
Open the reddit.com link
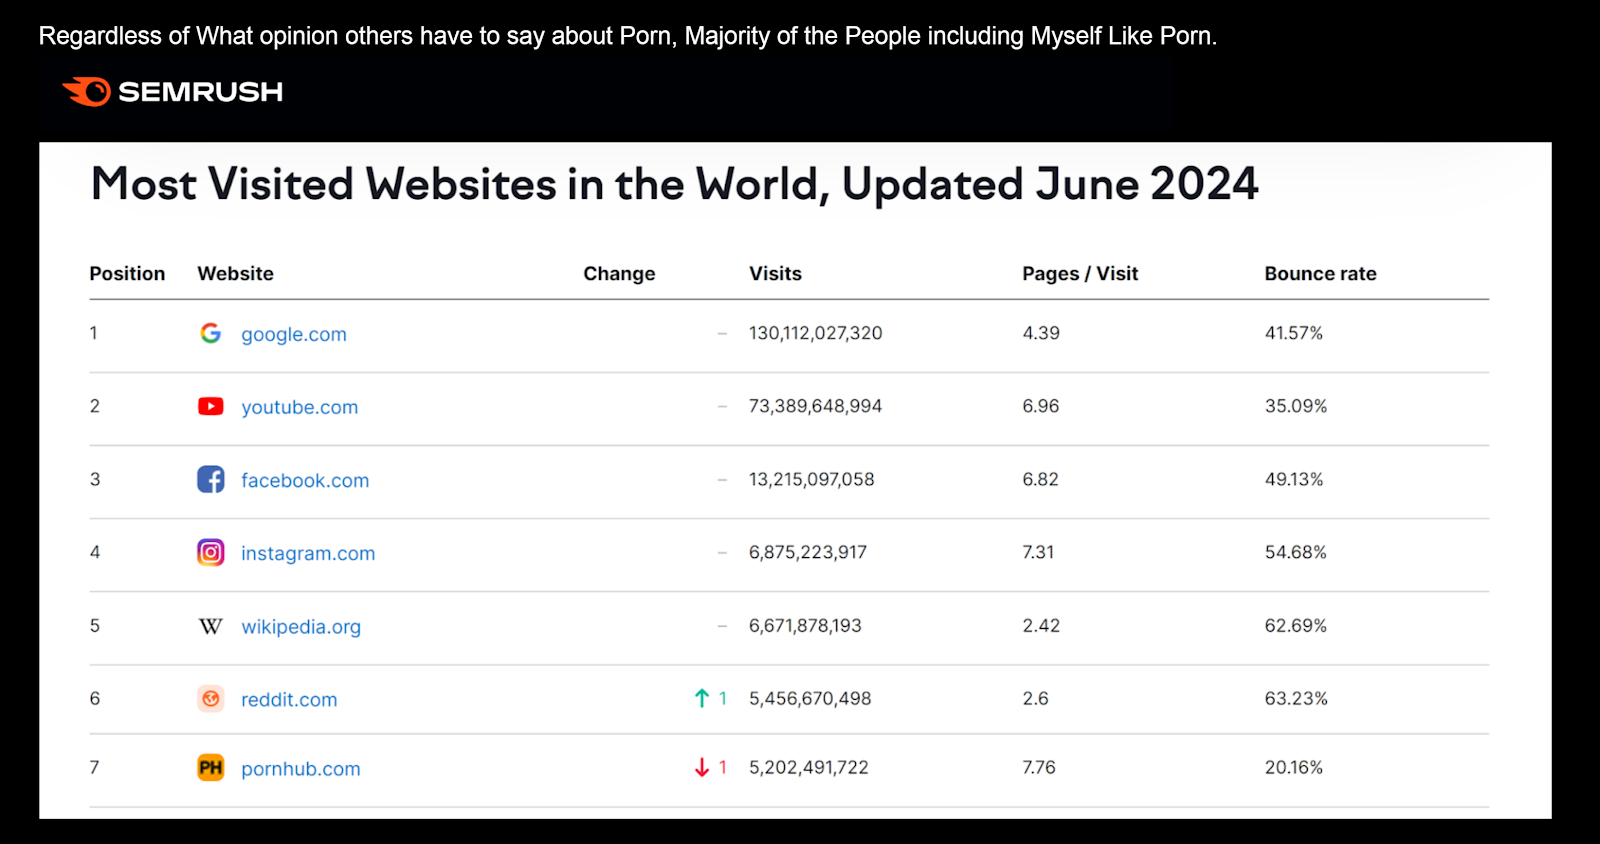(289, 700)
